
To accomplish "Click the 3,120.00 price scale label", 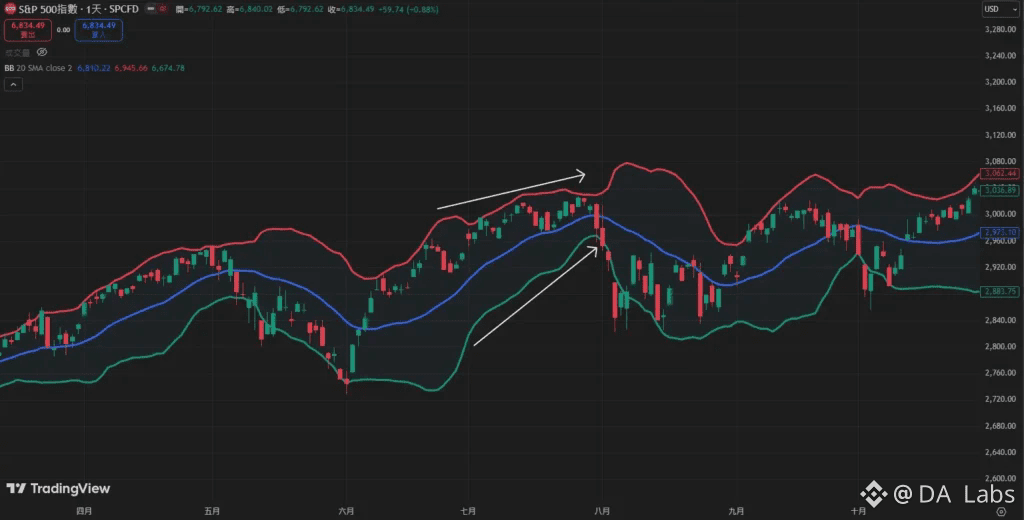I will coord(1002,135).
